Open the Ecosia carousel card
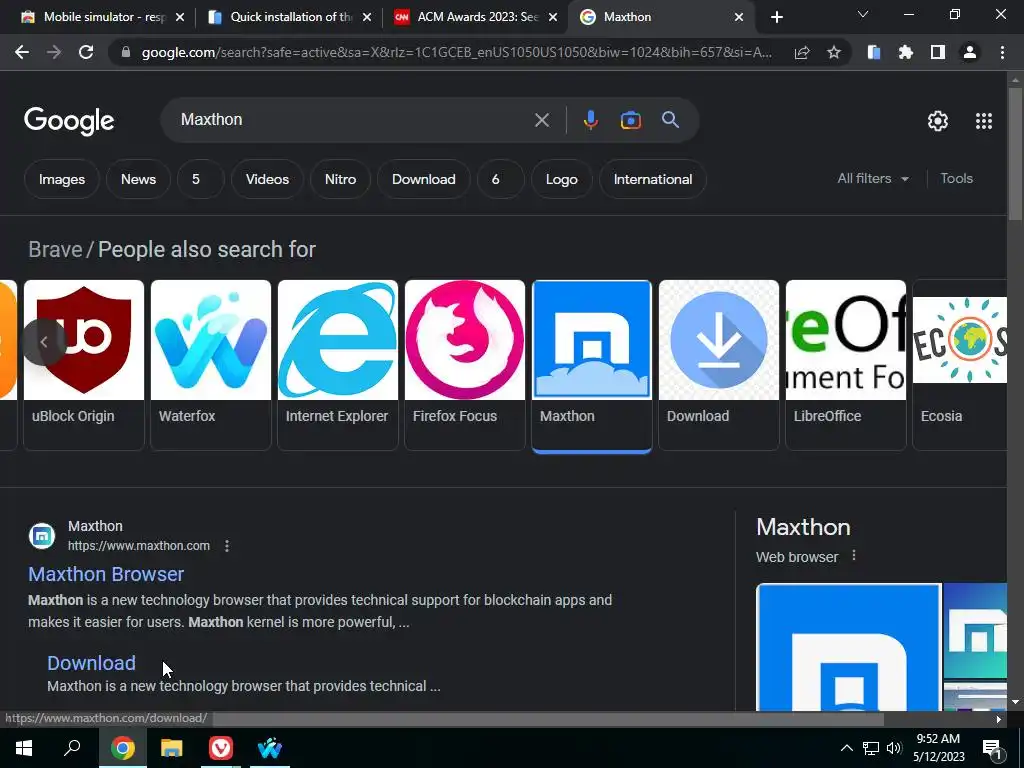The width and height of the screenshot is (1024, 768). click(959, 365)
